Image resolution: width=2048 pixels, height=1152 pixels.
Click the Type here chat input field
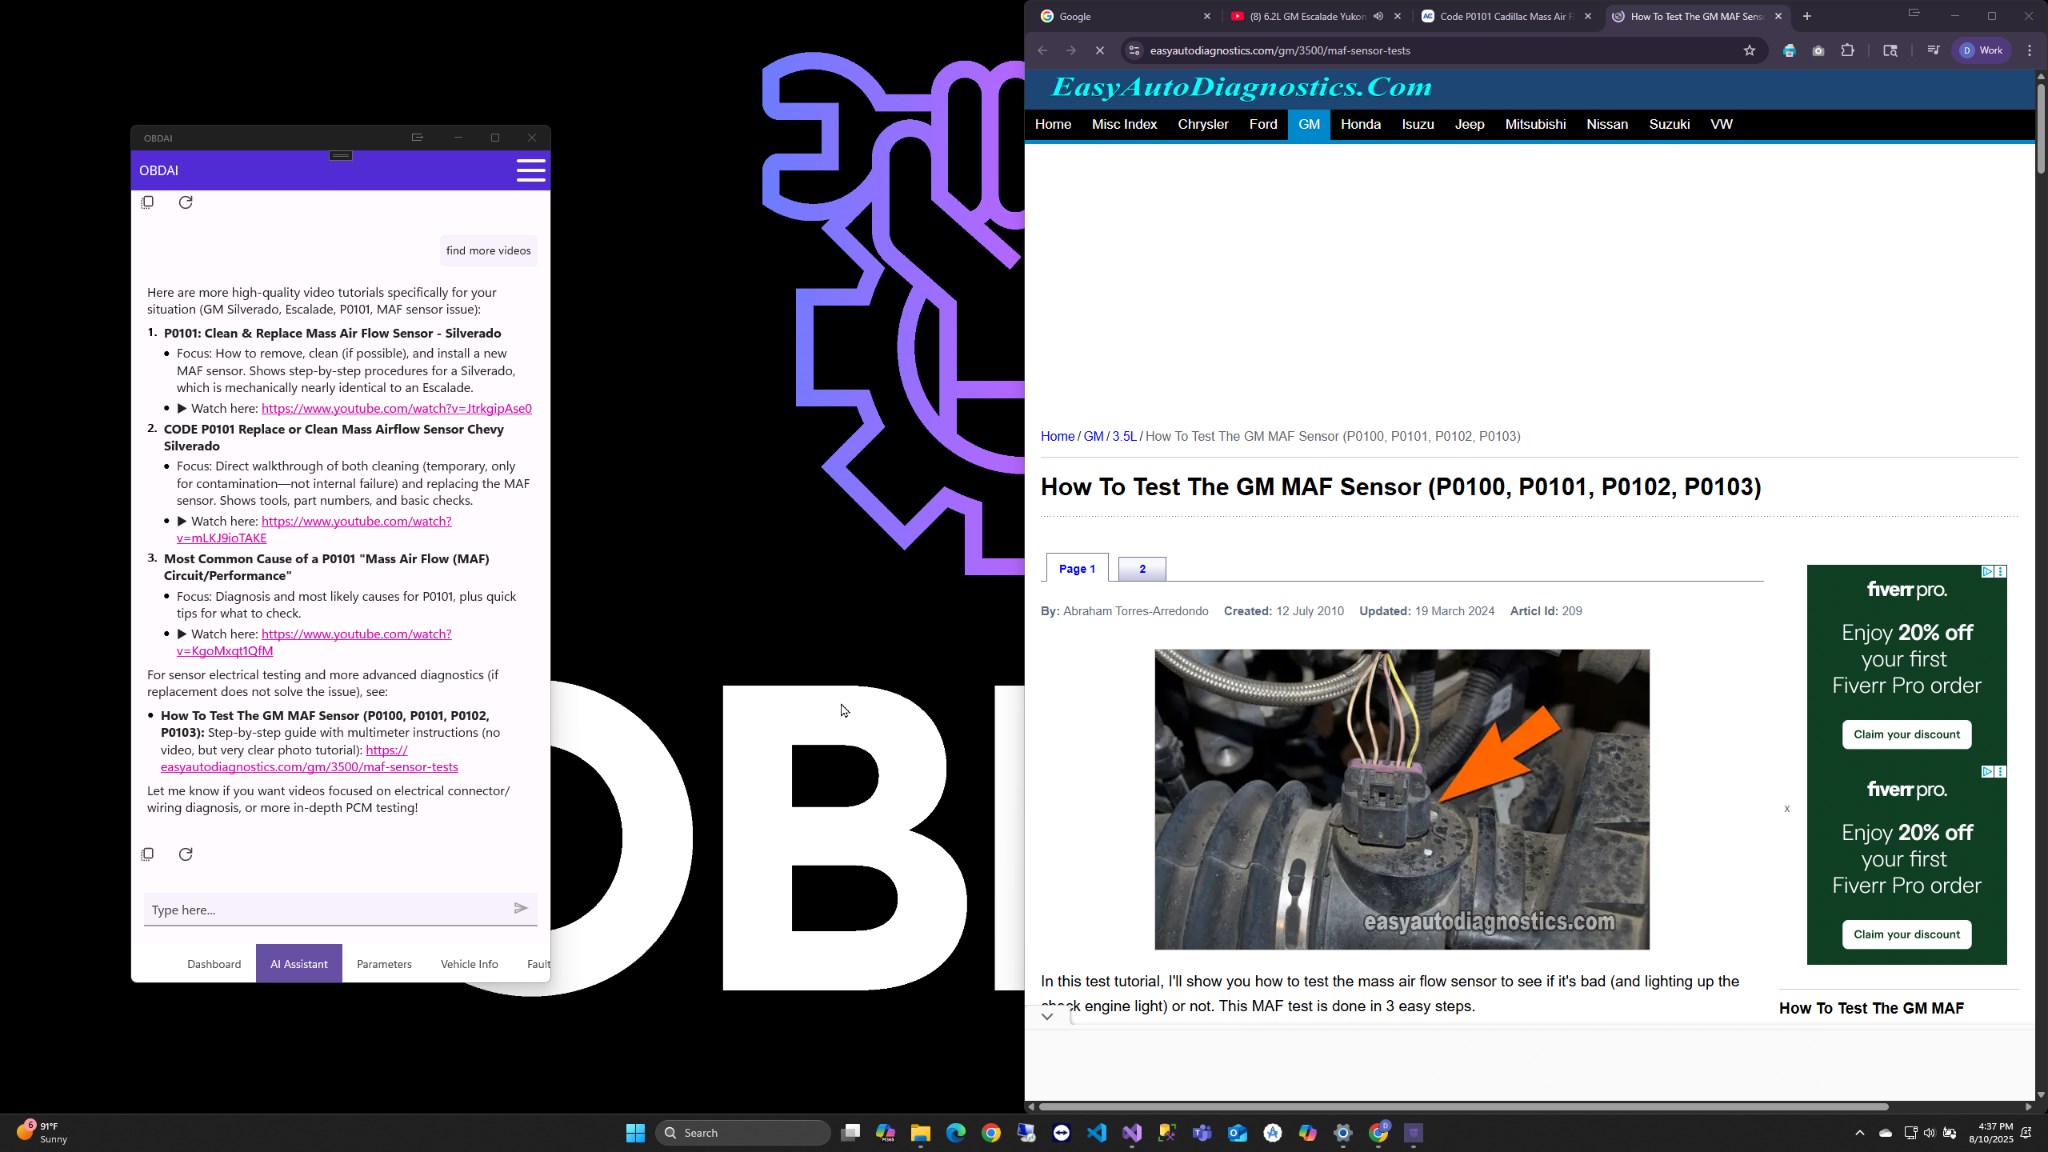320,909
